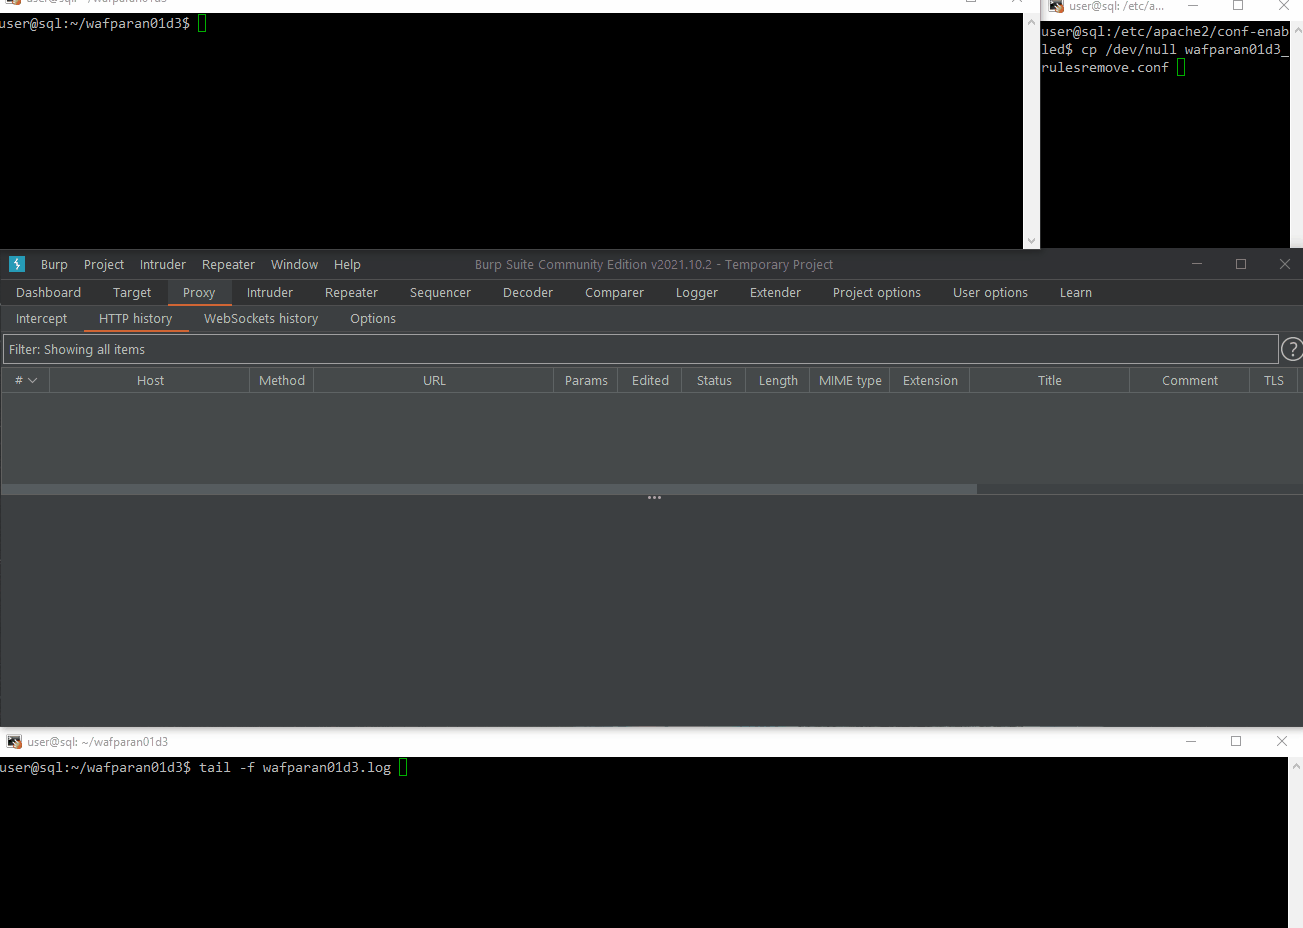The width and height of the screenshot is (1303, 928).
Task: Toggle sort arrow on the # column
Action: pyautogui.click(x=33, y=381)
